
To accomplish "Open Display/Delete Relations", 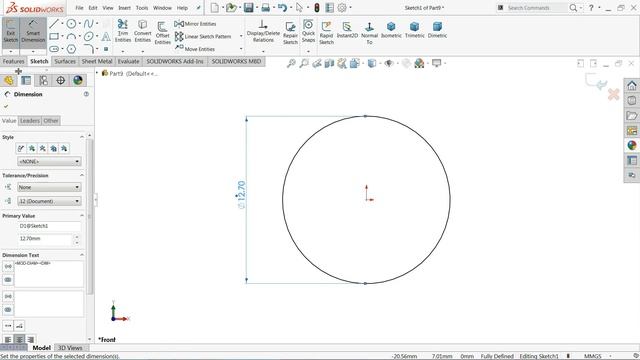I will click(263, 31).
